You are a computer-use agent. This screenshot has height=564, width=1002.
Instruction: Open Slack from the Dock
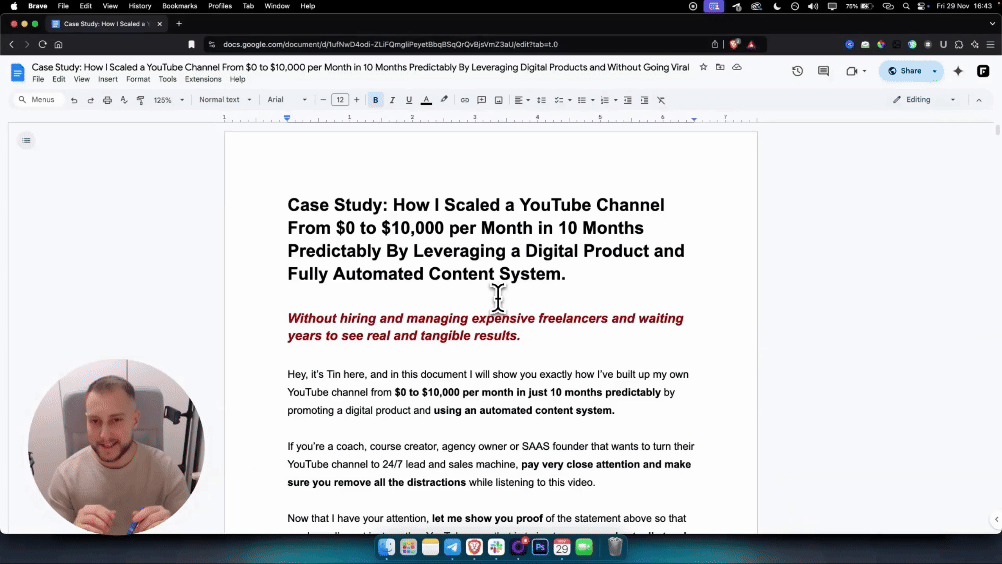point(496,547)
